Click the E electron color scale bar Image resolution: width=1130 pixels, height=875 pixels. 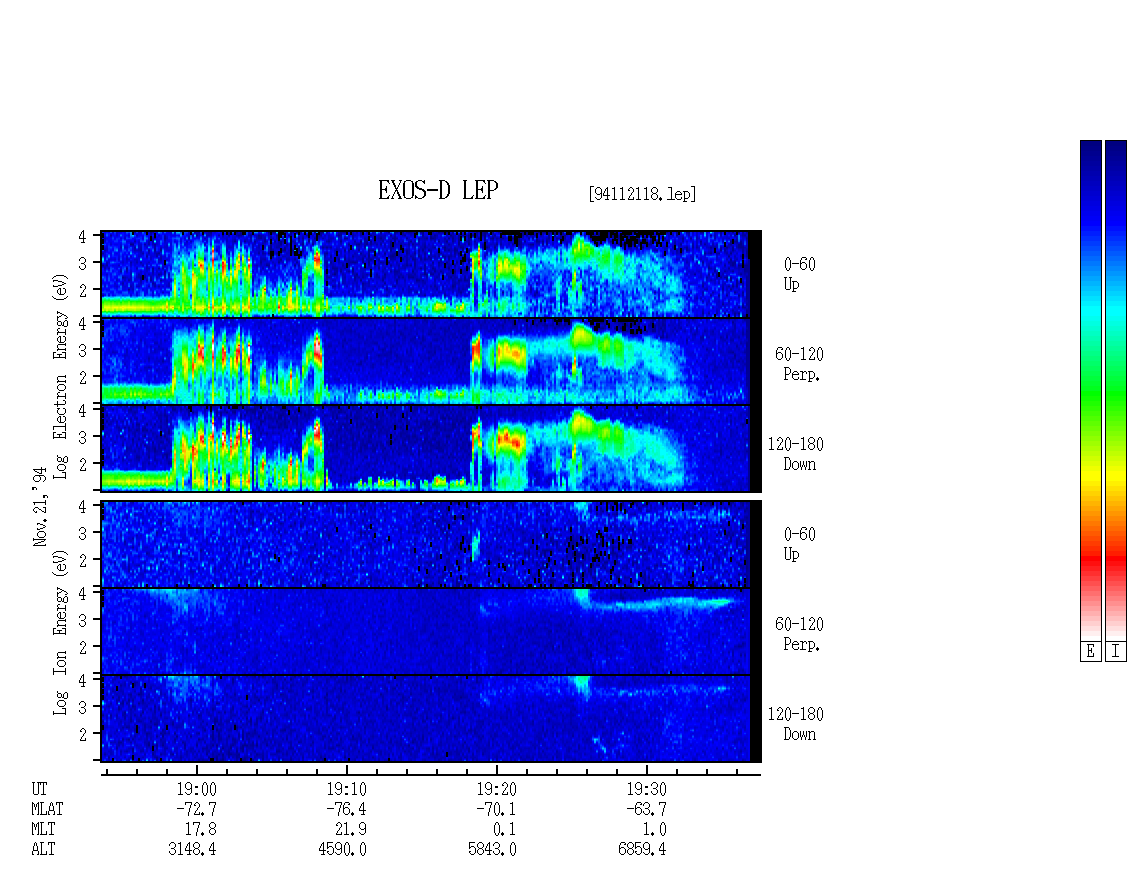click(x=1090, y=389)
